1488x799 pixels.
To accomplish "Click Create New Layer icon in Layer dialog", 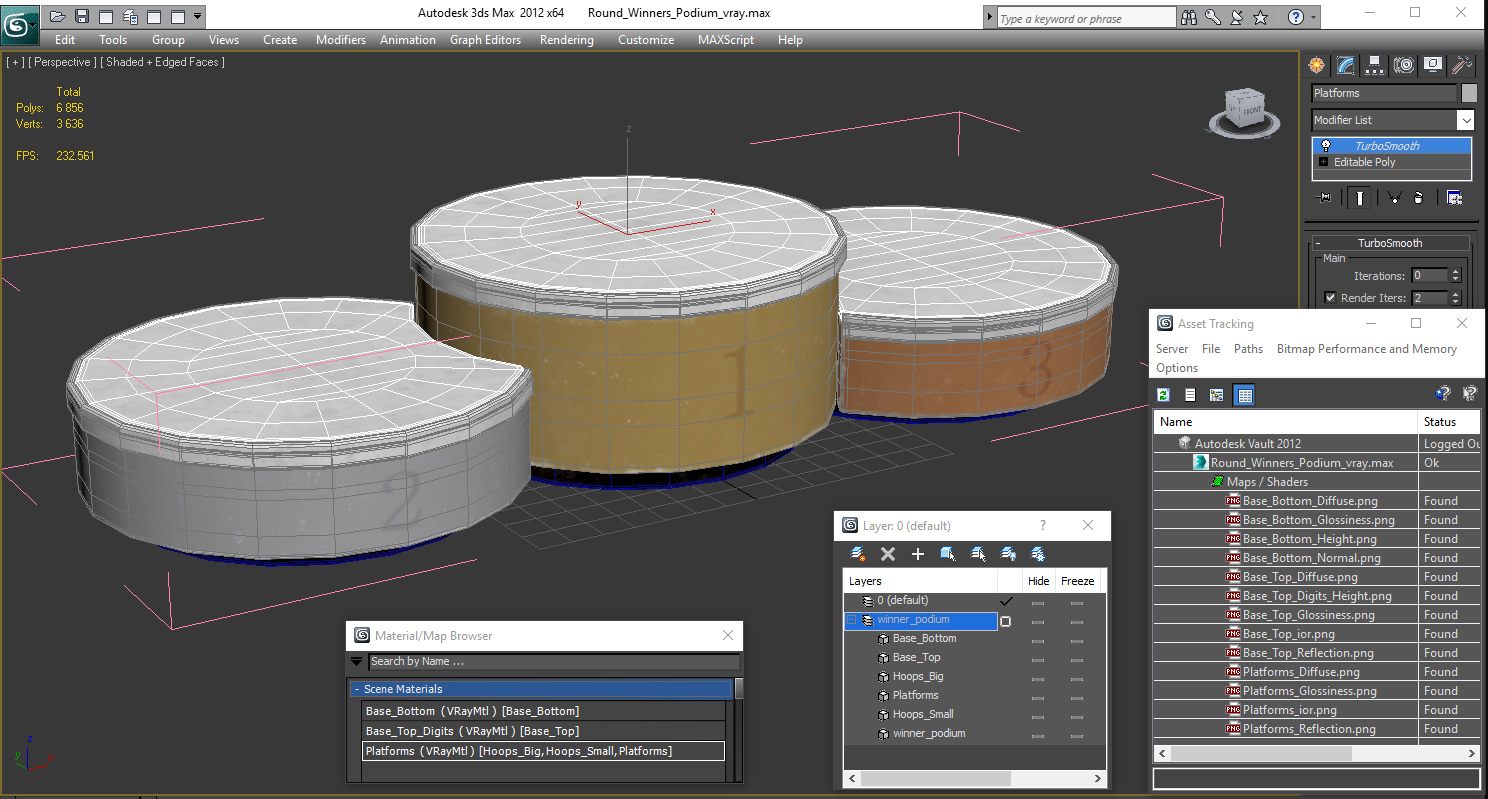I will [x=858, y=554].
